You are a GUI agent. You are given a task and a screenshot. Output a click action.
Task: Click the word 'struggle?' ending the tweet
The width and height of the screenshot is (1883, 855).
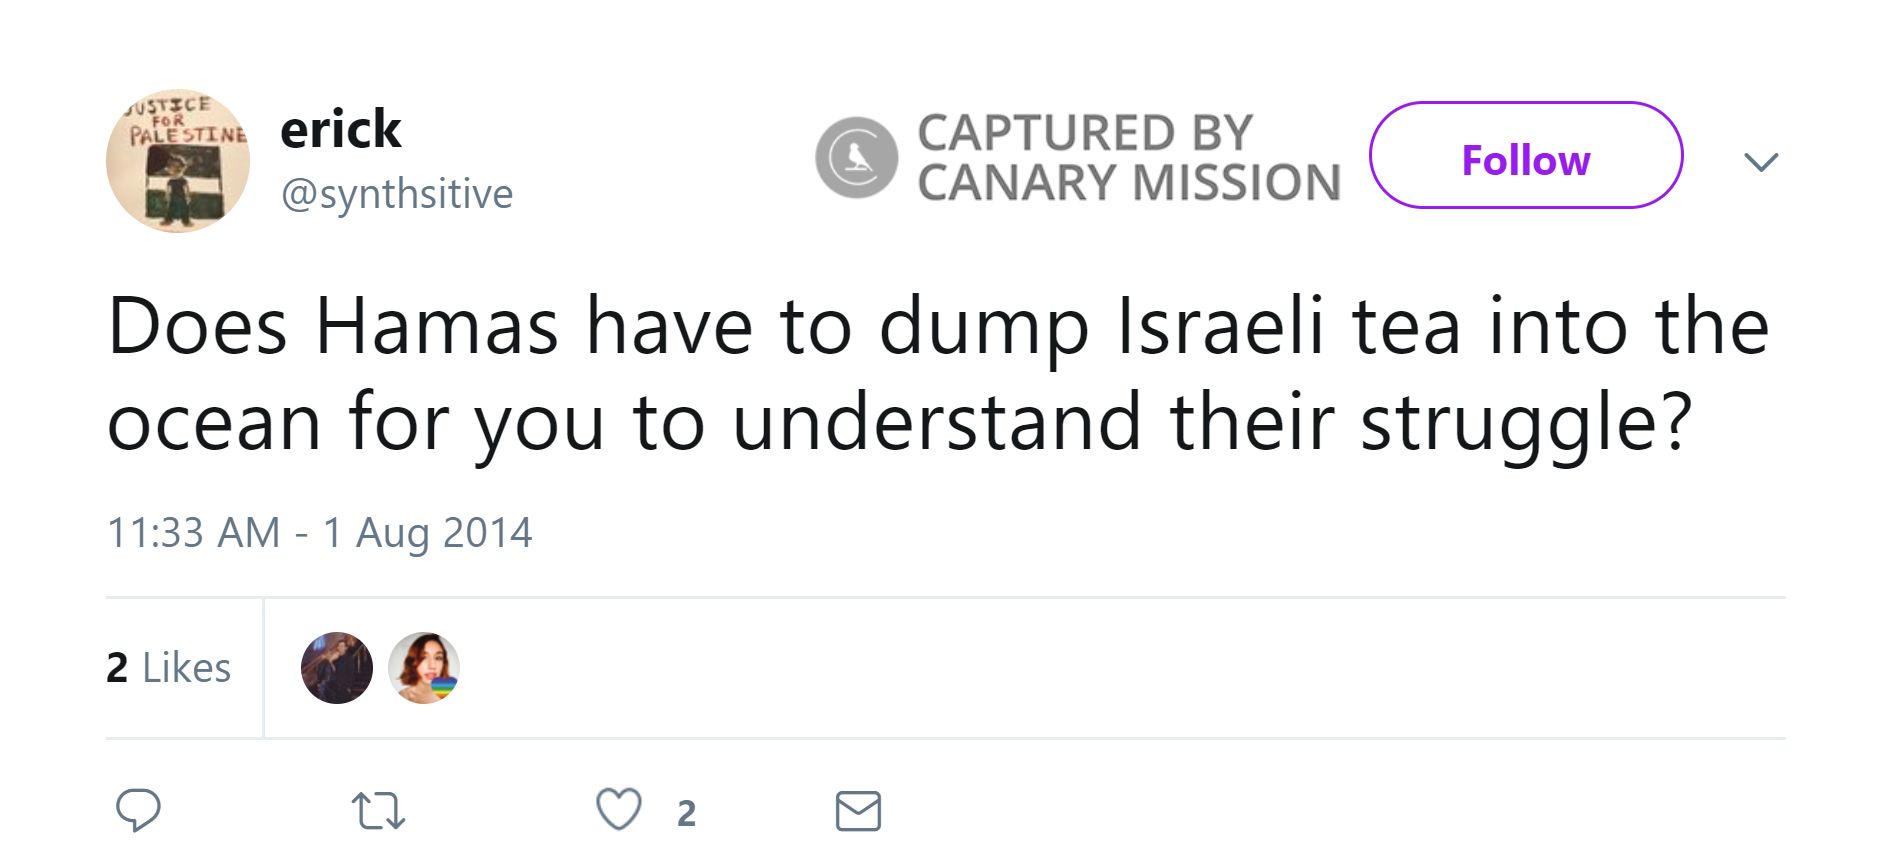point(1526,424)
